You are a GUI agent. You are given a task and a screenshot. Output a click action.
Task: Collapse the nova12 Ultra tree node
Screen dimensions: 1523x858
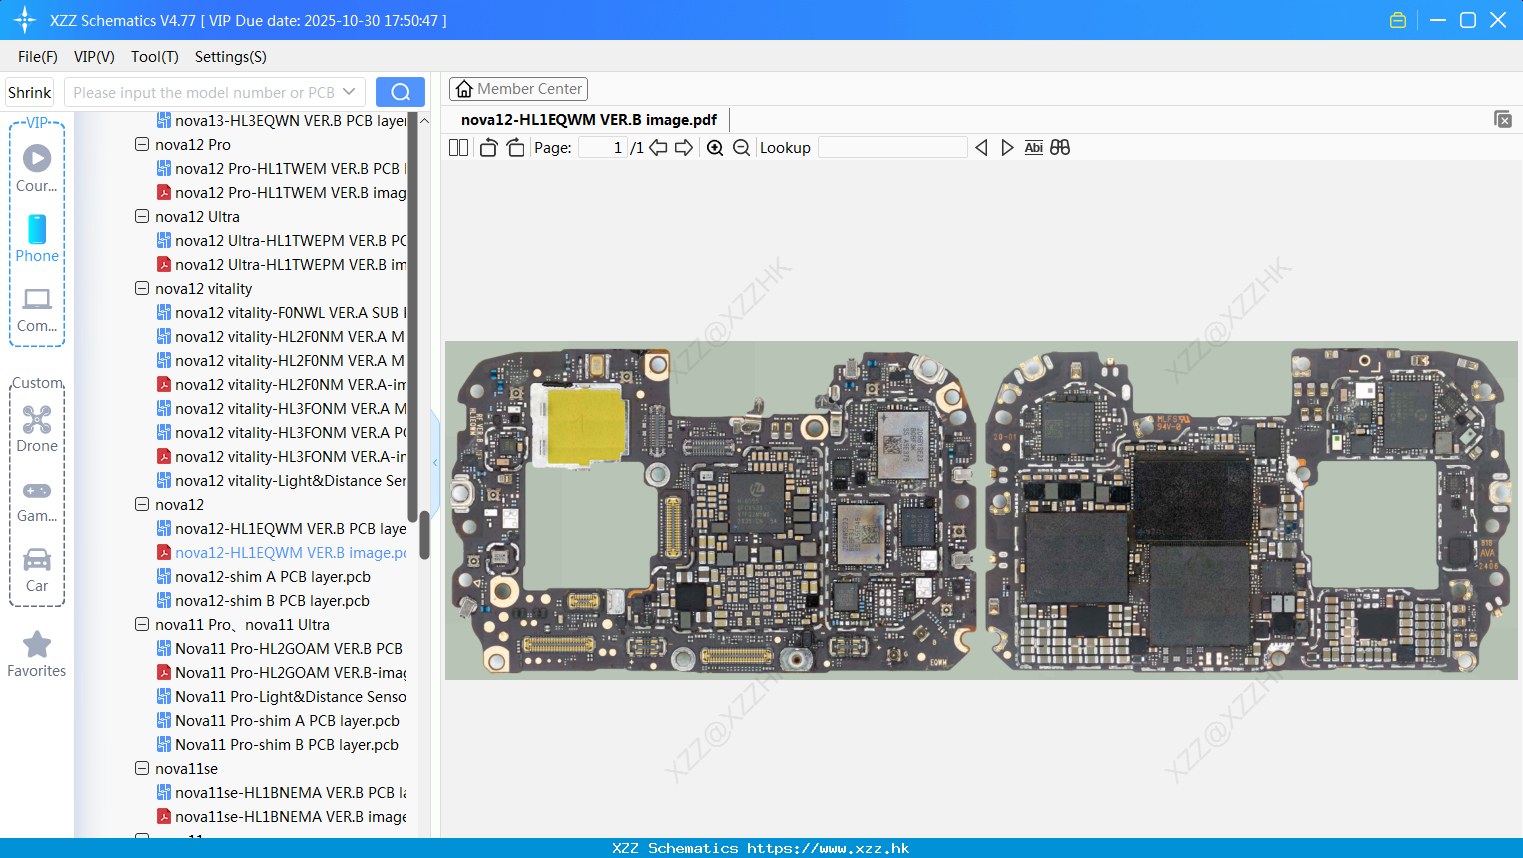(x=142, y=216)
